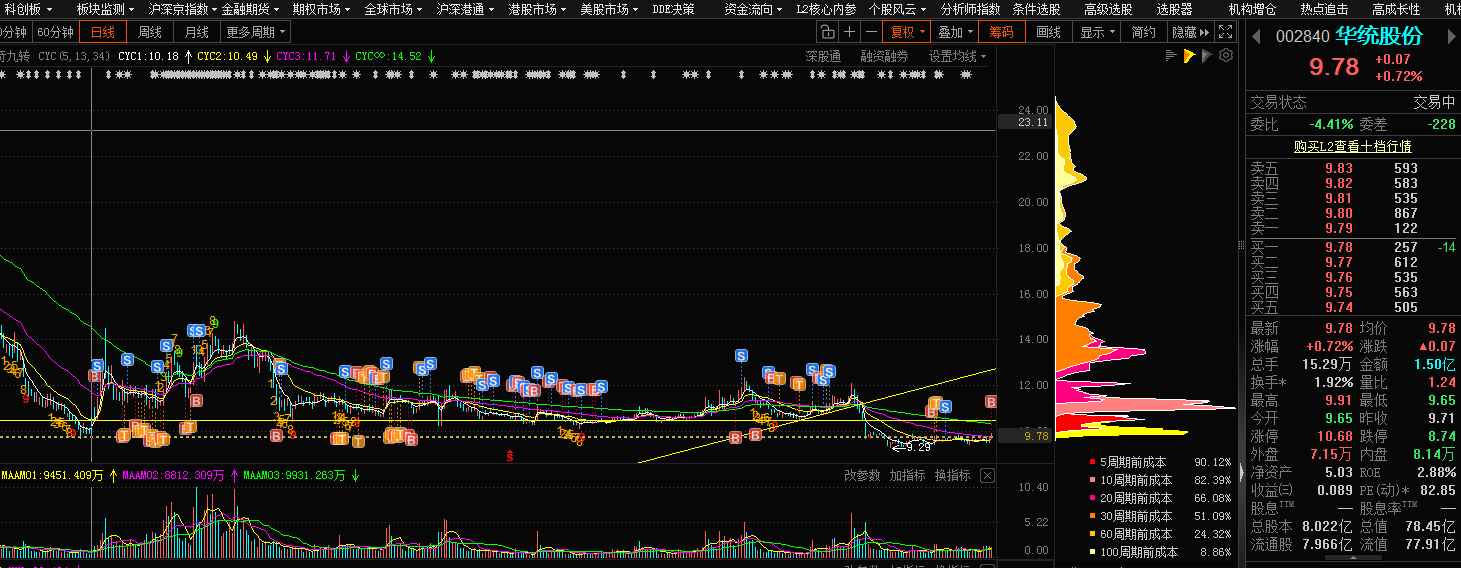This screenshot has height=568, width=1461.
Task: Click 买一 price 9.78 row
Action: coord(1351,247)
